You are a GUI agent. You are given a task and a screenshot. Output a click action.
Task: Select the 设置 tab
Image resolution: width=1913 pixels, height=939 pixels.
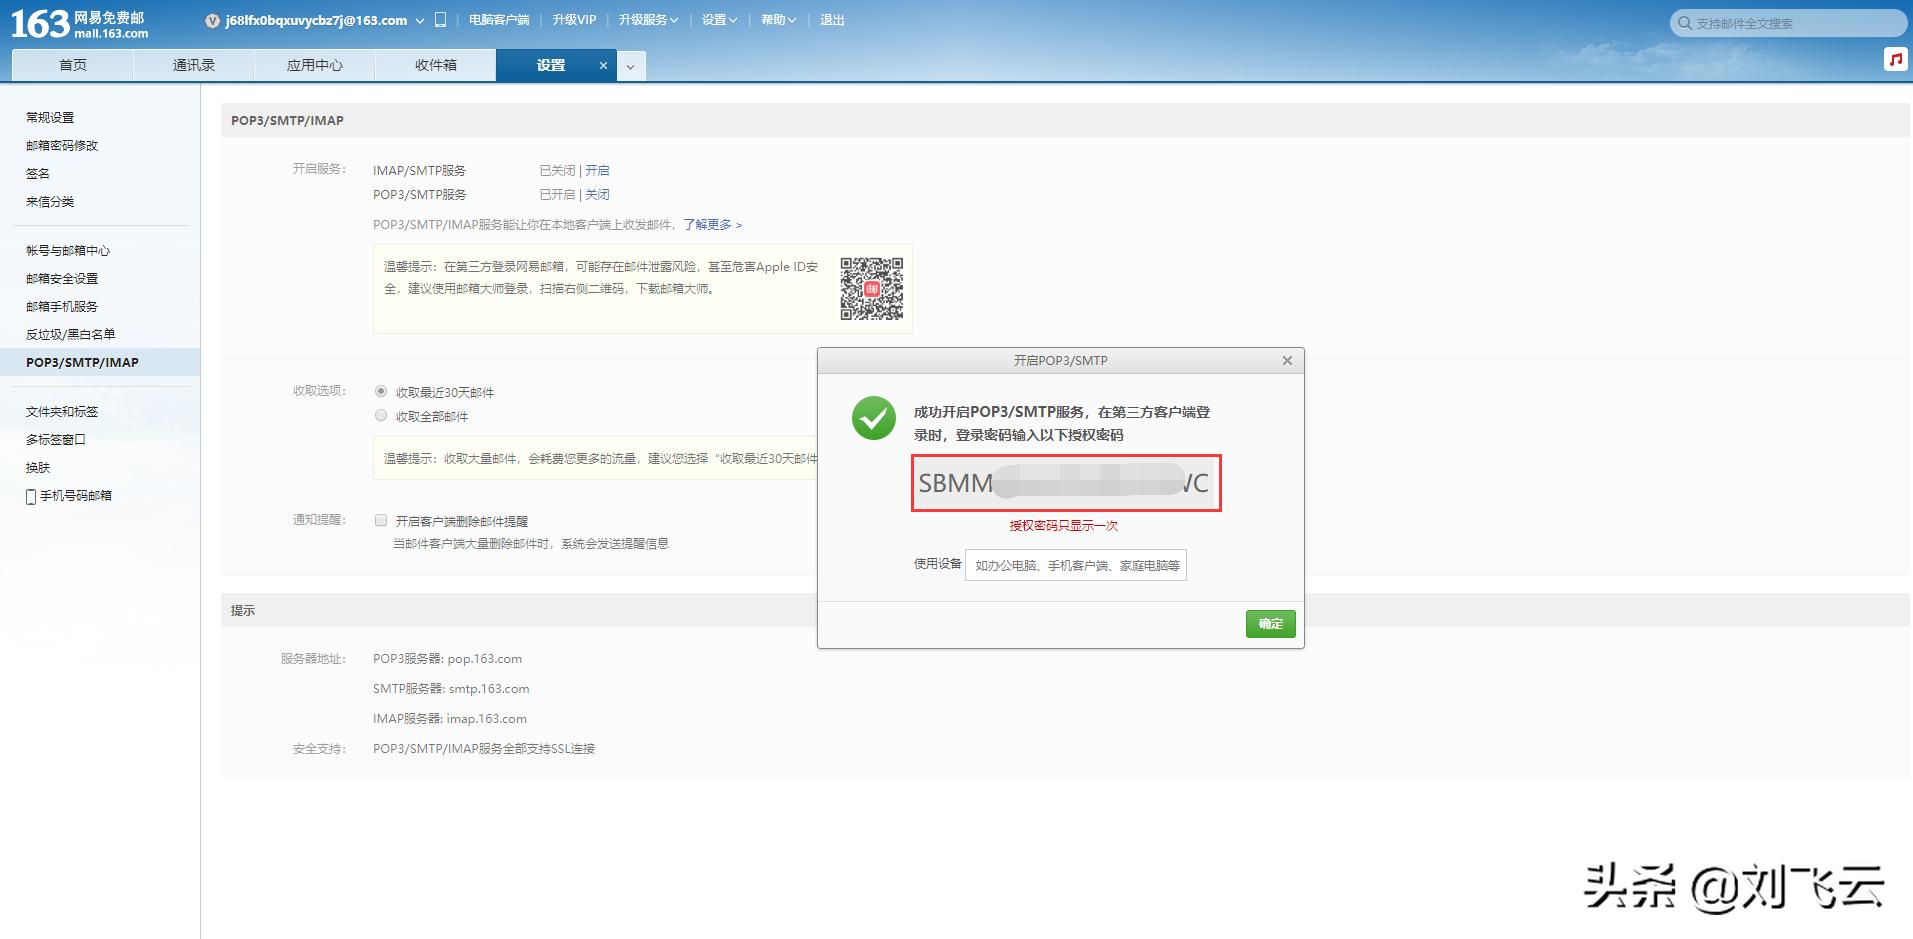coord(551,66)
